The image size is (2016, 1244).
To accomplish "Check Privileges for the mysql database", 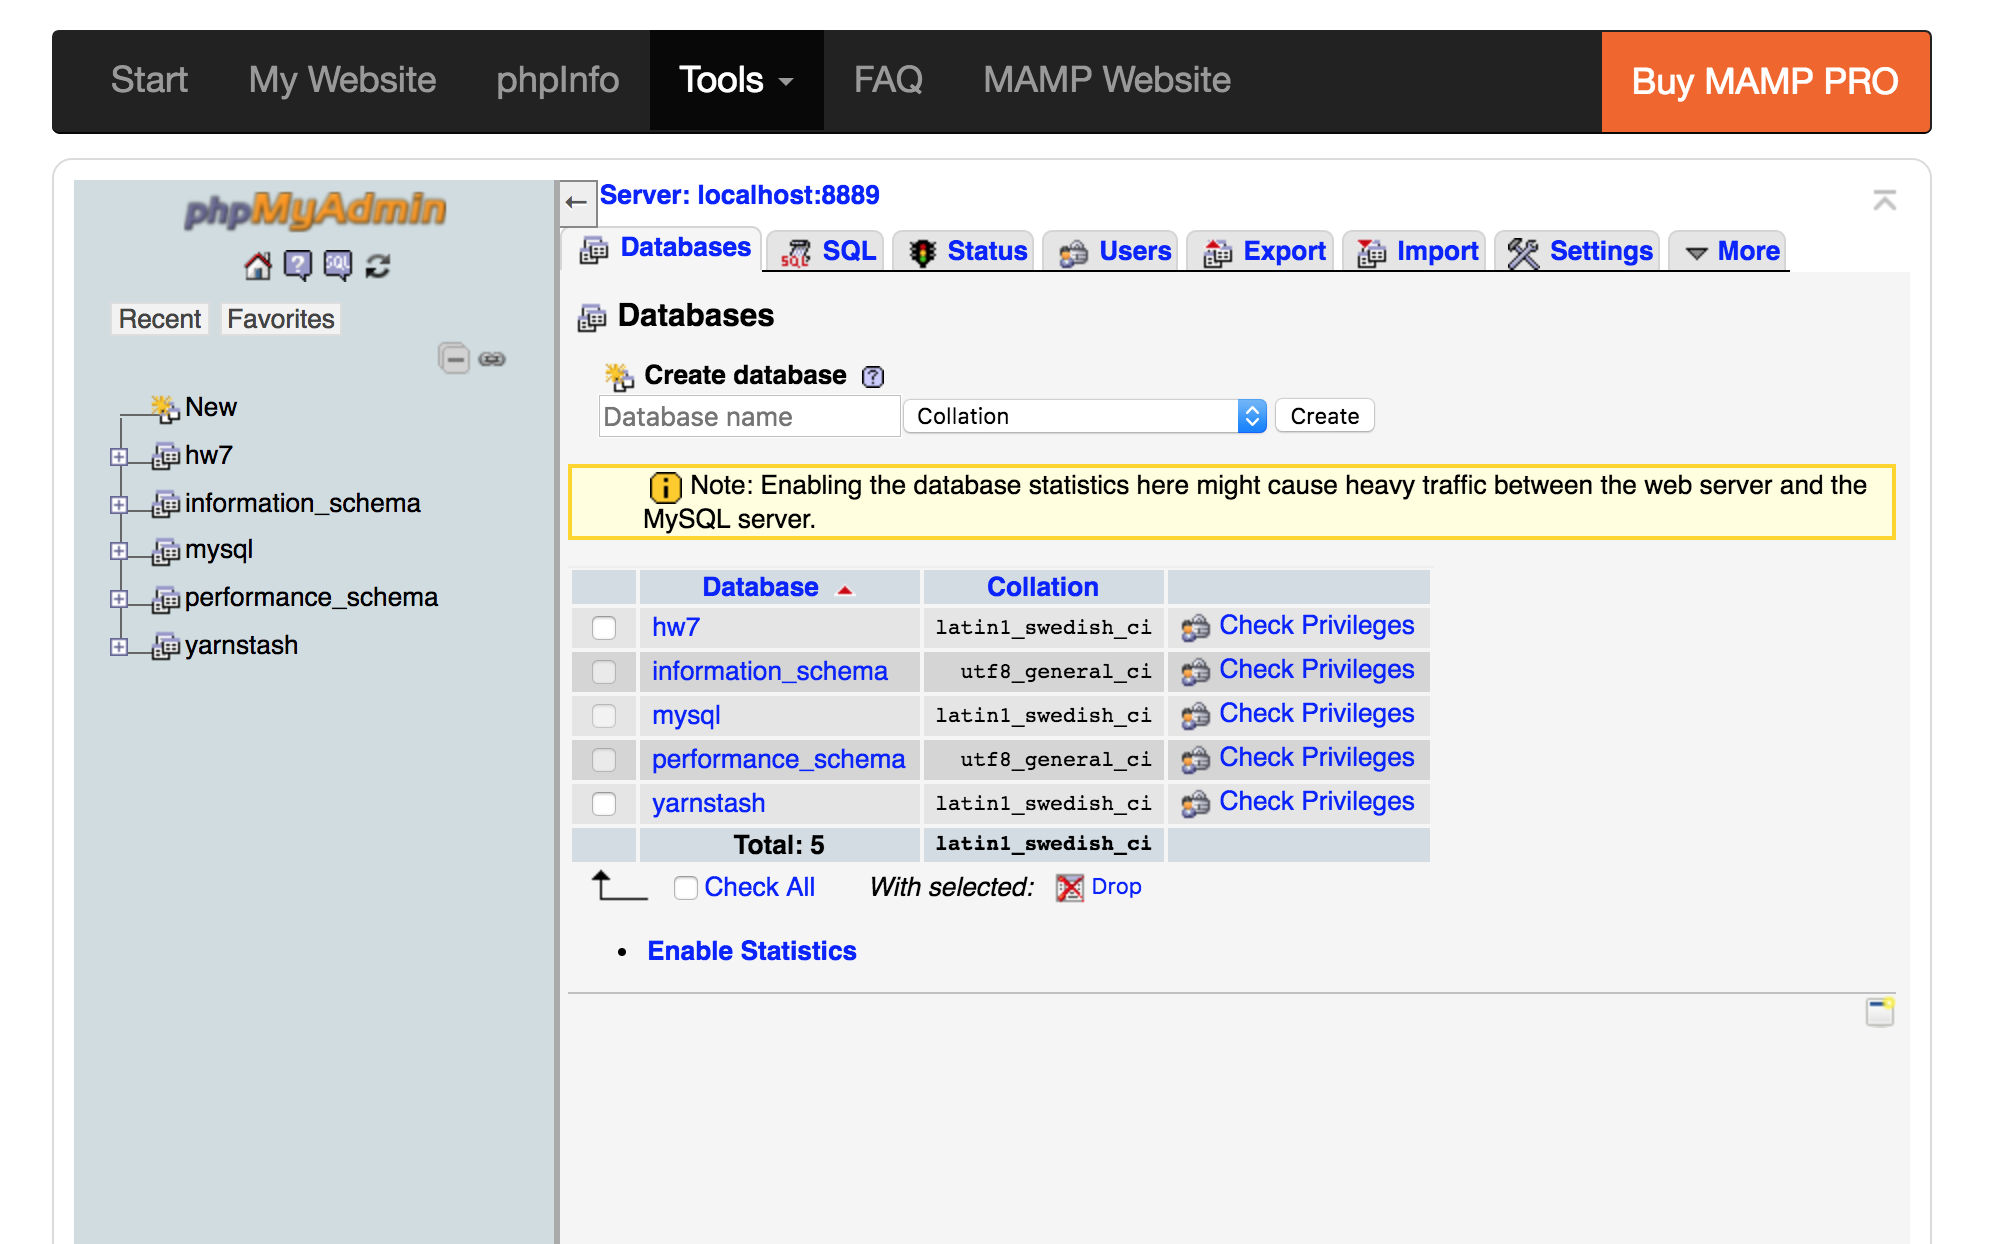I will (1315, 713).
